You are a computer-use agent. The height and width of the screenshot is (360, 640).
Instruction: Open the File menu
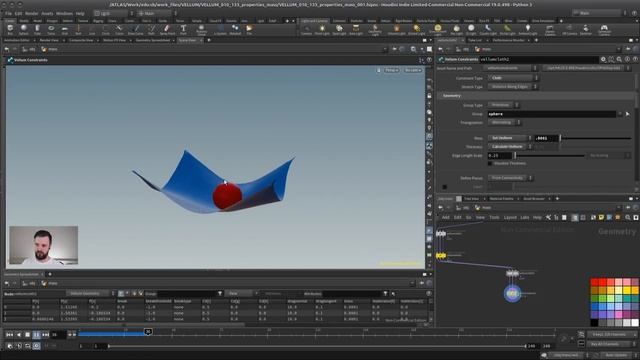pos(8,13)
